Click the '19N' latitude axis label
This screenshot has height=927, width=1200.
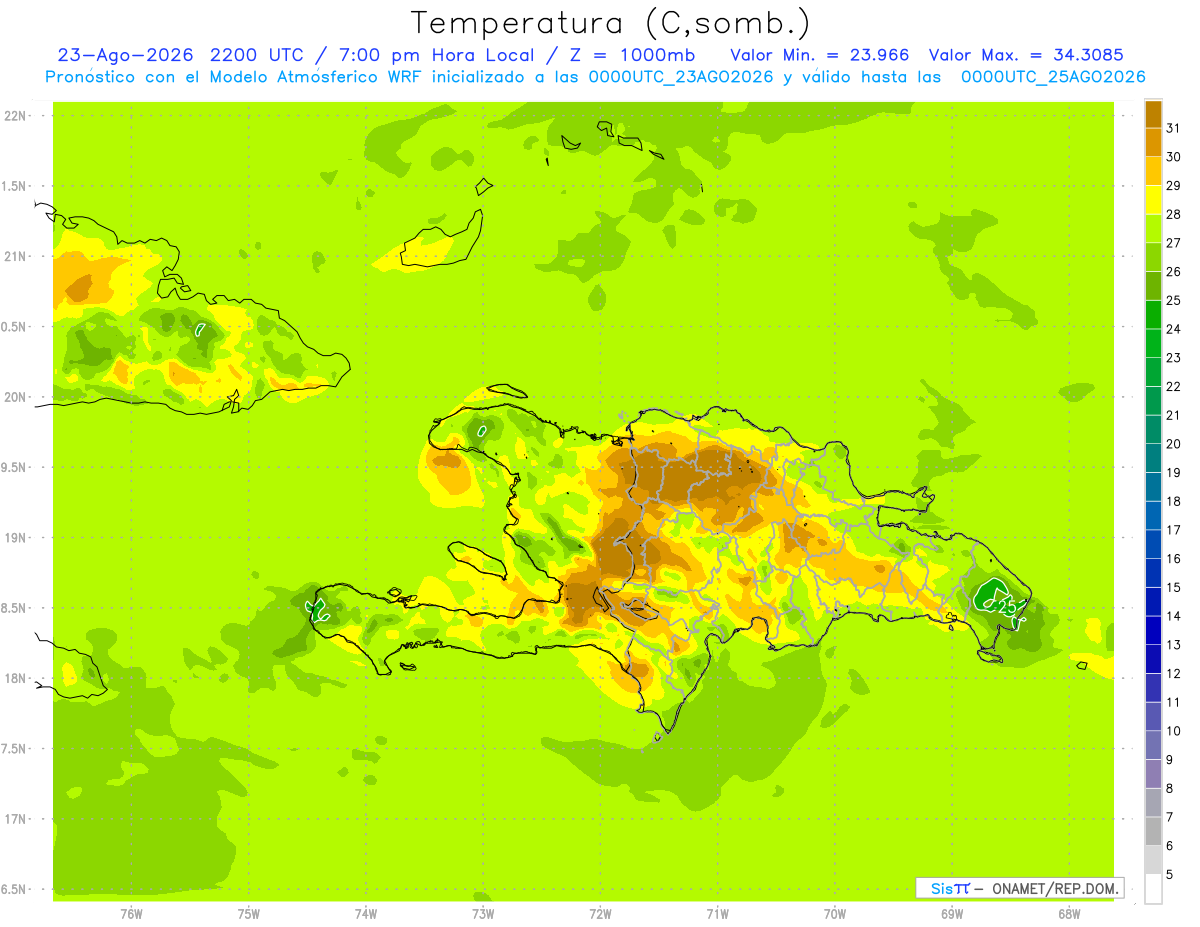16,538
